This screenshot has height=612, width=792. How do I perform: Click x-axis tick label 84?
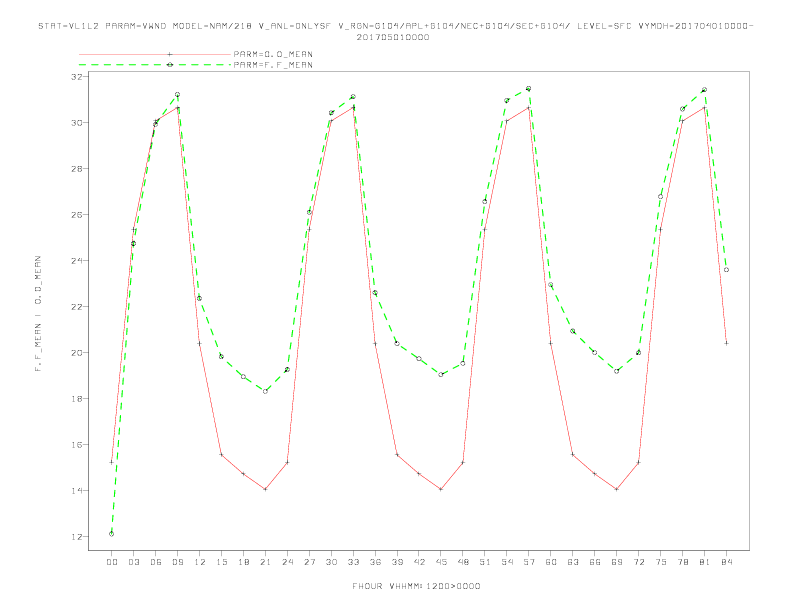coord(726,562)
